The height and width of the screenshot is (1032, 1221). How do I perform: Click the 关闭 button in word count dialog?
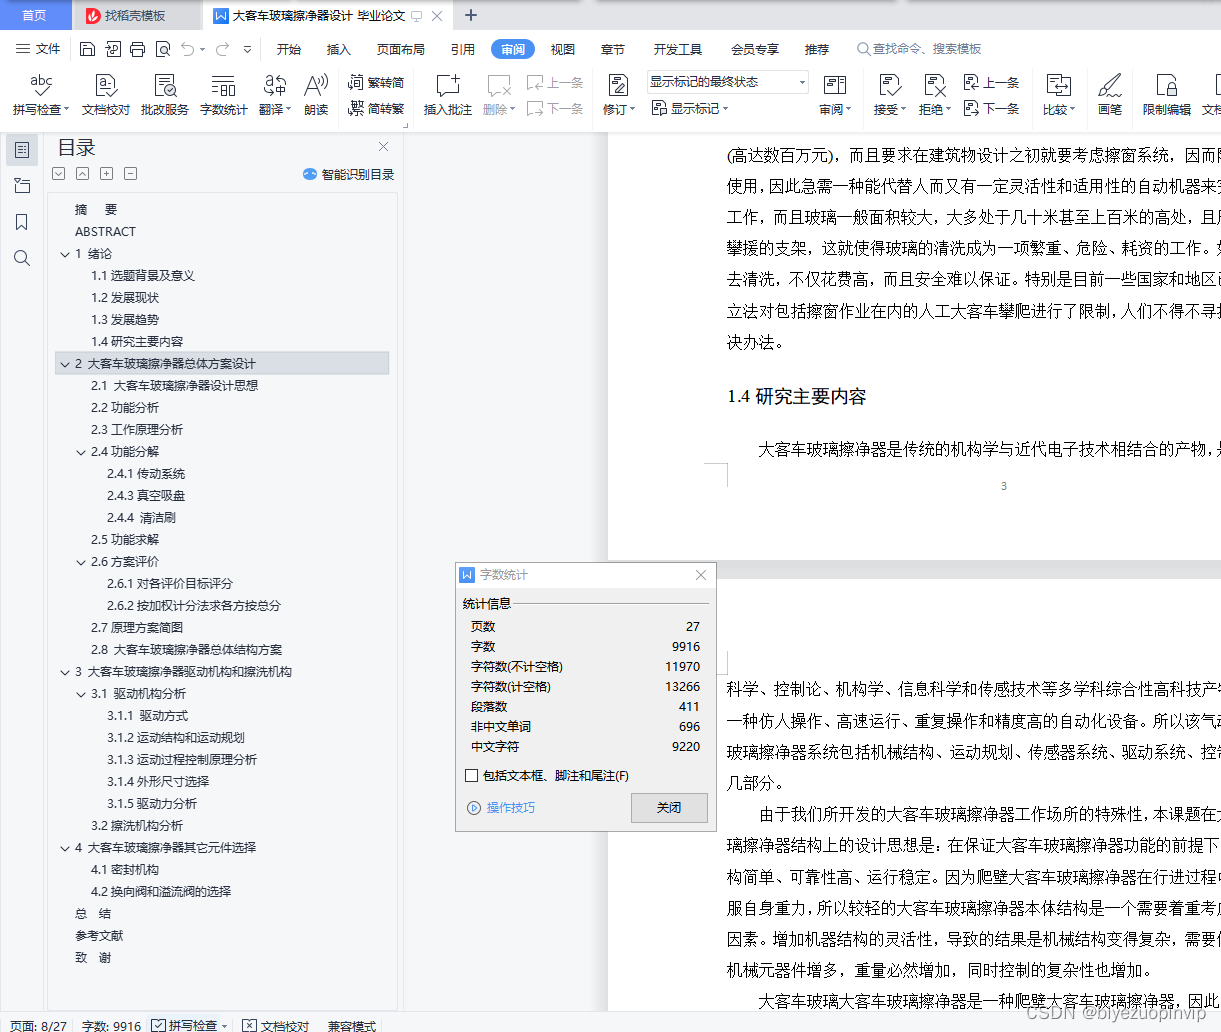coord(669,808)
